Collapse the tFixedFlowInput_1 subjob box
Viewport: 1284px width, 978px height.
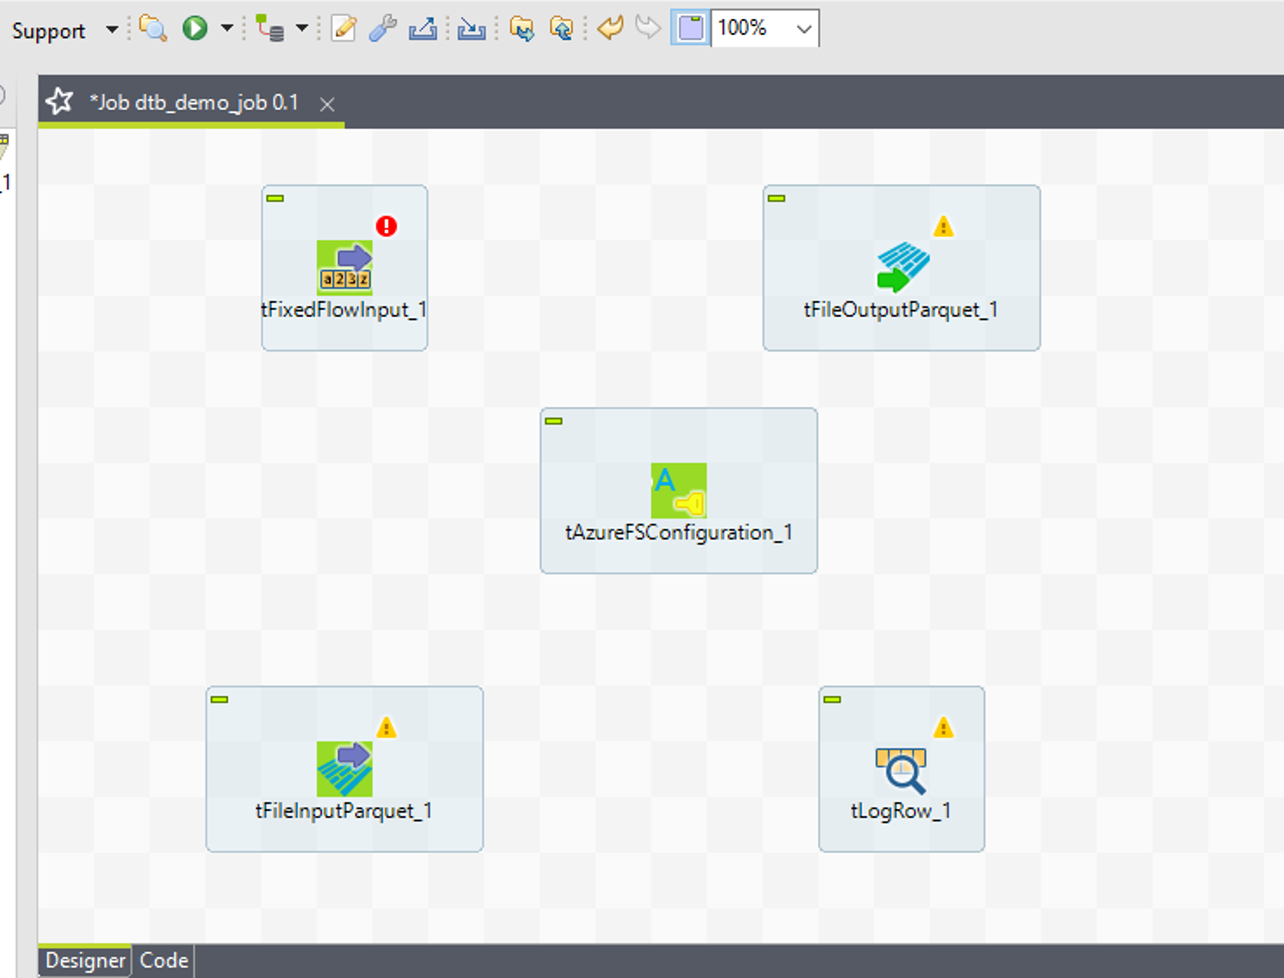(276, 199)
